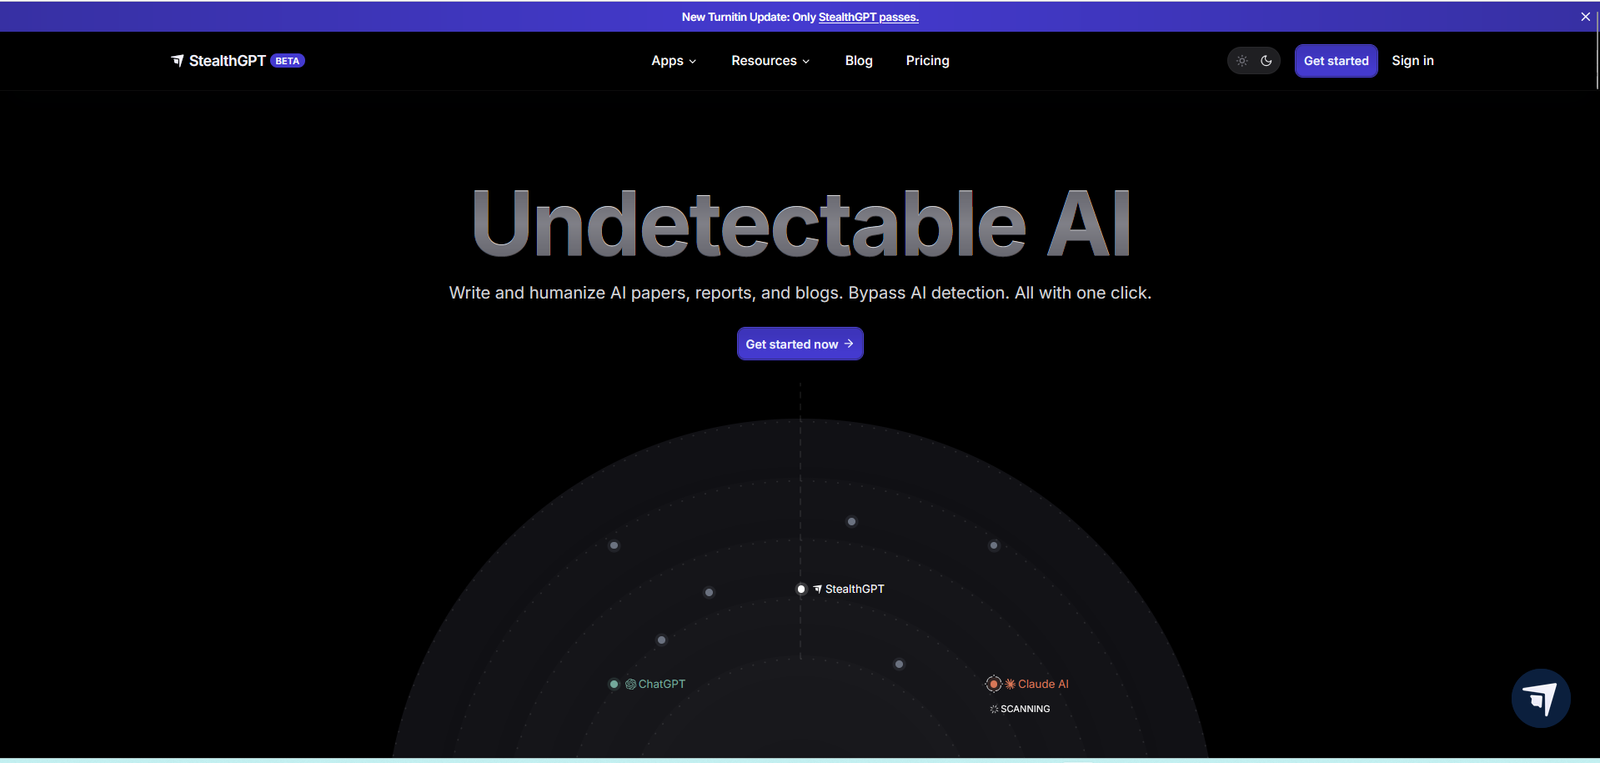1600x763 pixels.
Task: Click the ChatGPT radar icon
Action: pos(631,684)
